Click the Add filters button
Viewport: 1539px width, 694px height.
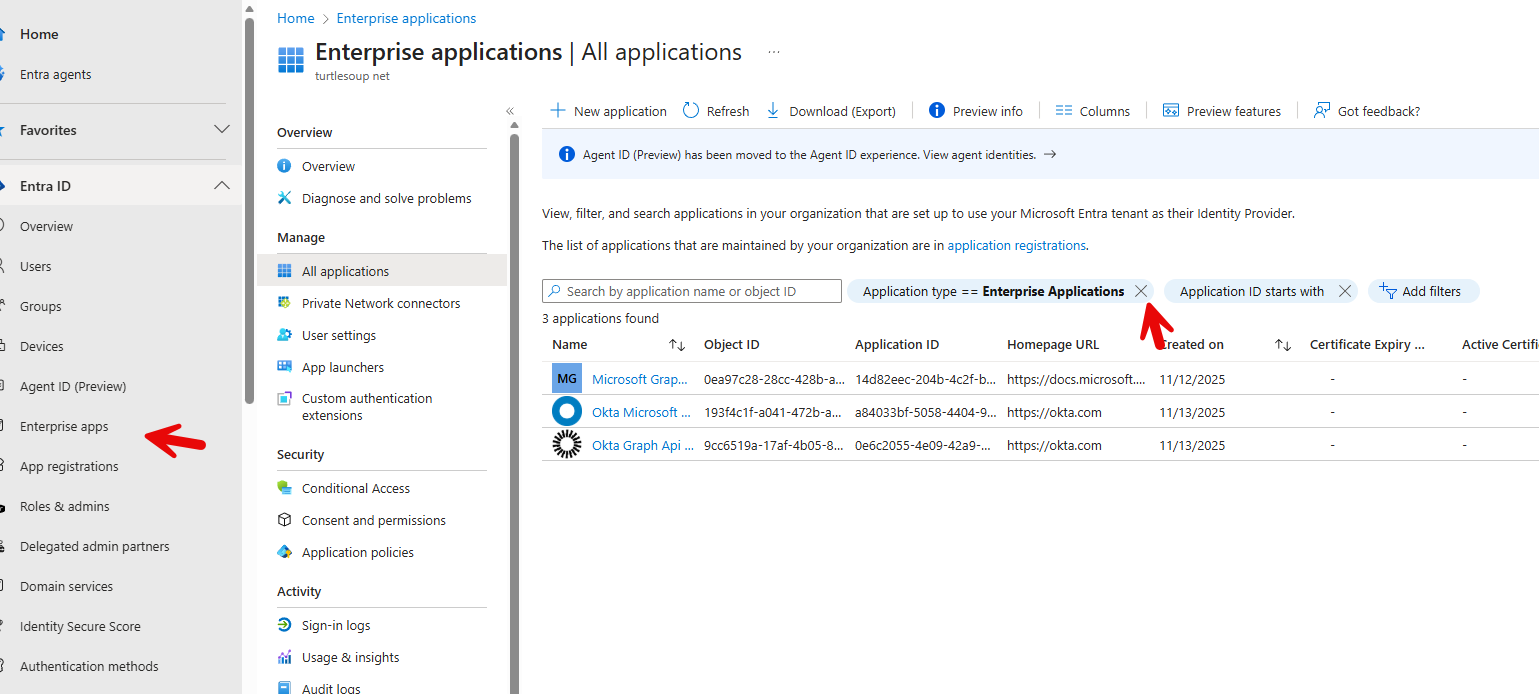(1422, 291)
